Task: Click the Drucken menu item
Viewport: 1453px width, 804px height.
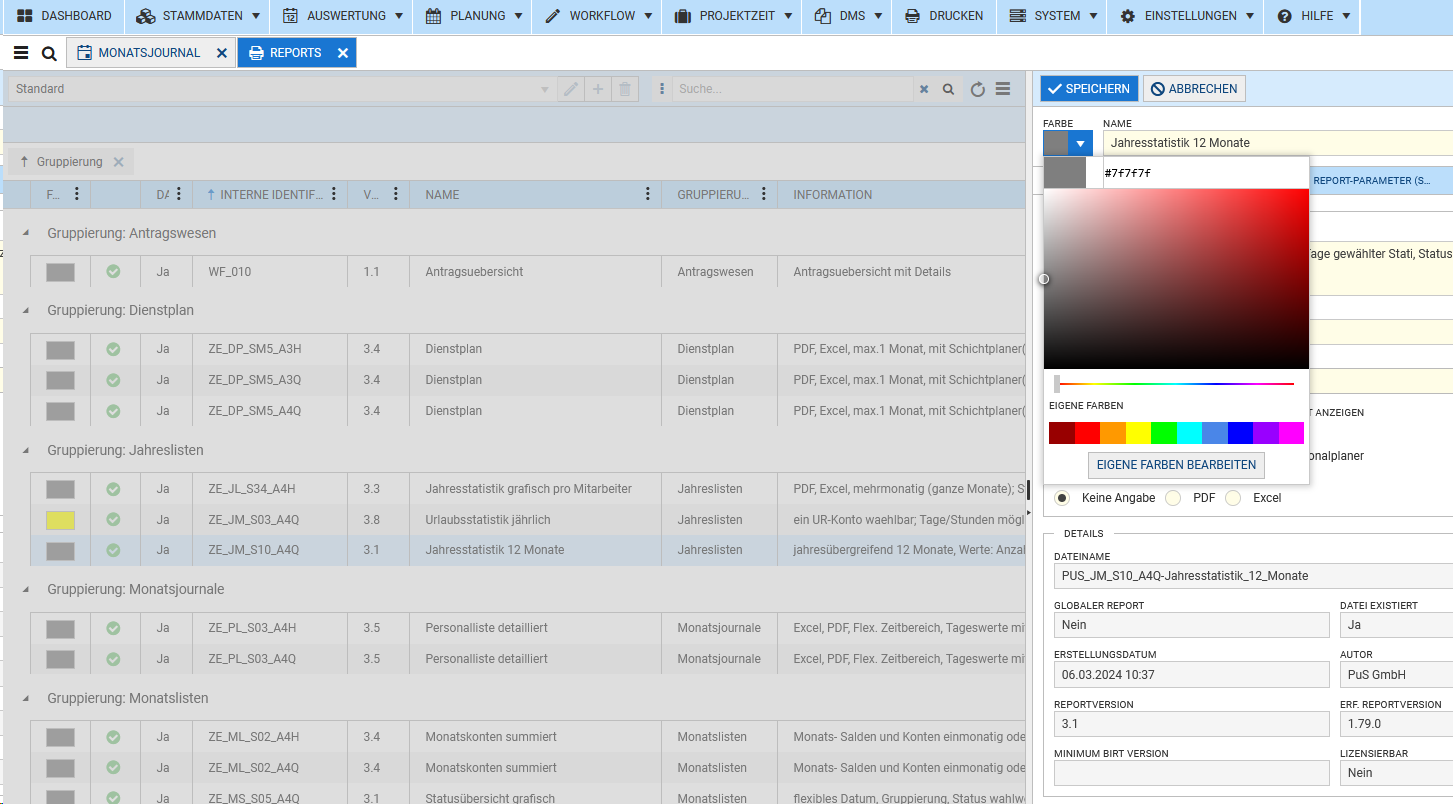Action: pyautogui.click(x=943, y=16)
